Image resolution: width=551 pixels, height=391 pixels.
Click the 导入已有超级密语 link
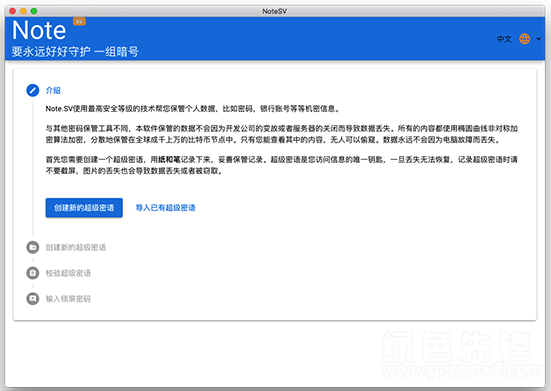point(166,208)
